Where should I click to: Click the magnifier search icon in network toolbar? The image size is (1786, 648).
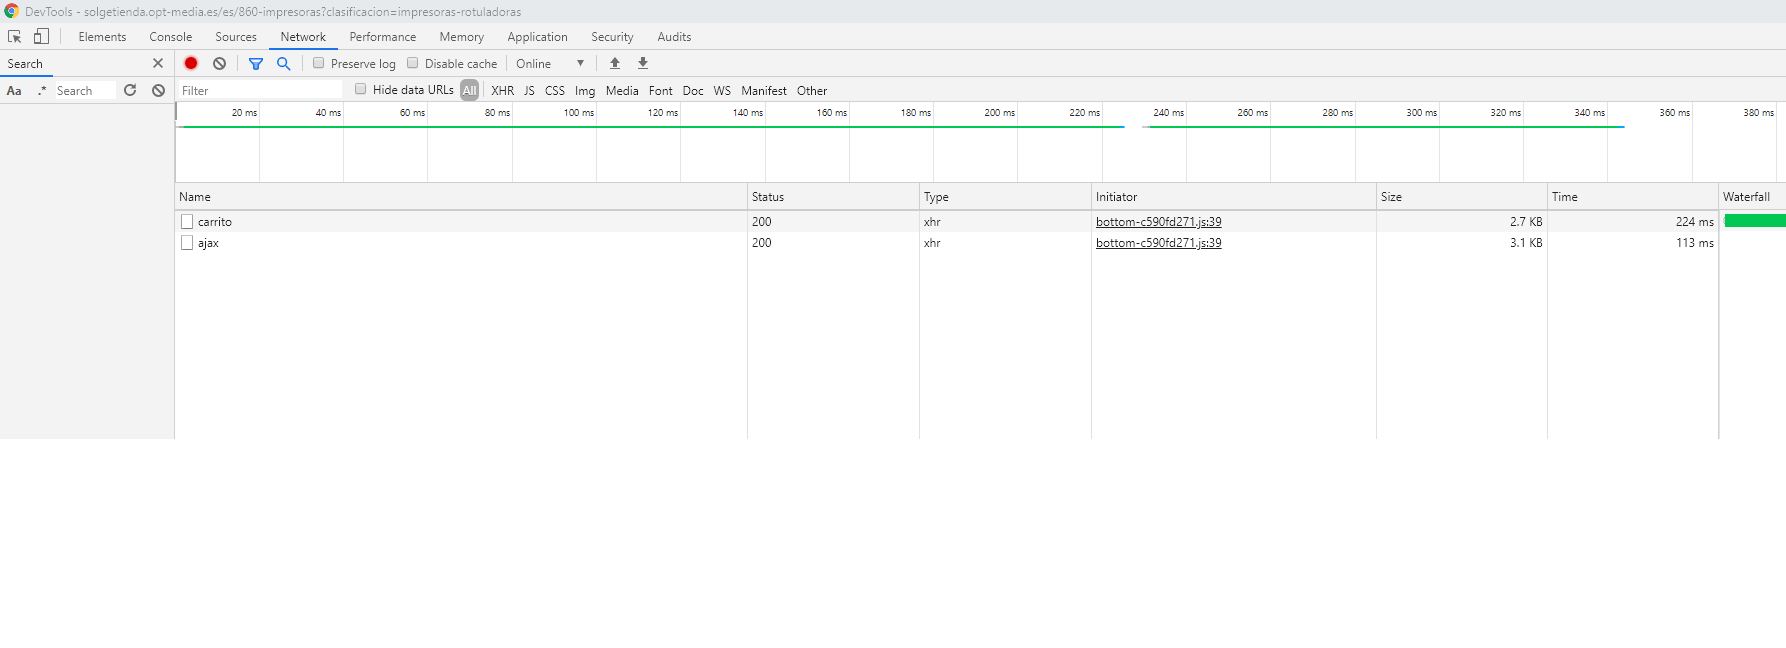click(x=284, y=63)
